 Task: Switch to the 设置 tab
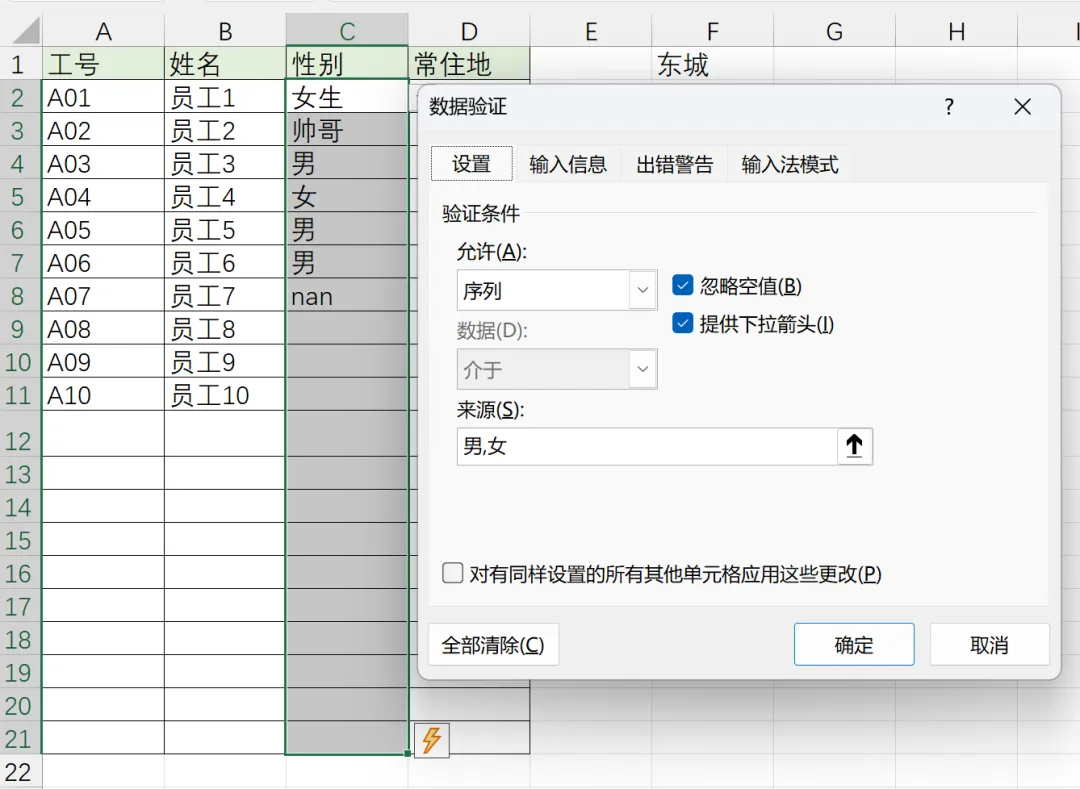tap(472, 164)
